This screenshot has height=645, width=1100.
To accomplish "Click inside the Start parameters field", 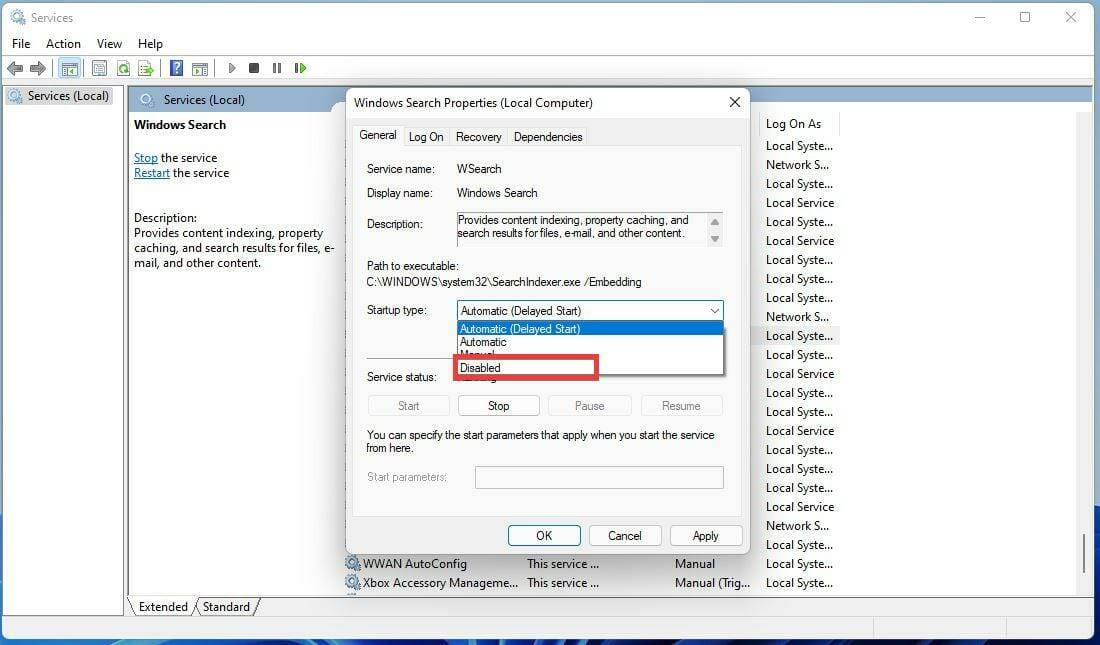I will [598, 477].
